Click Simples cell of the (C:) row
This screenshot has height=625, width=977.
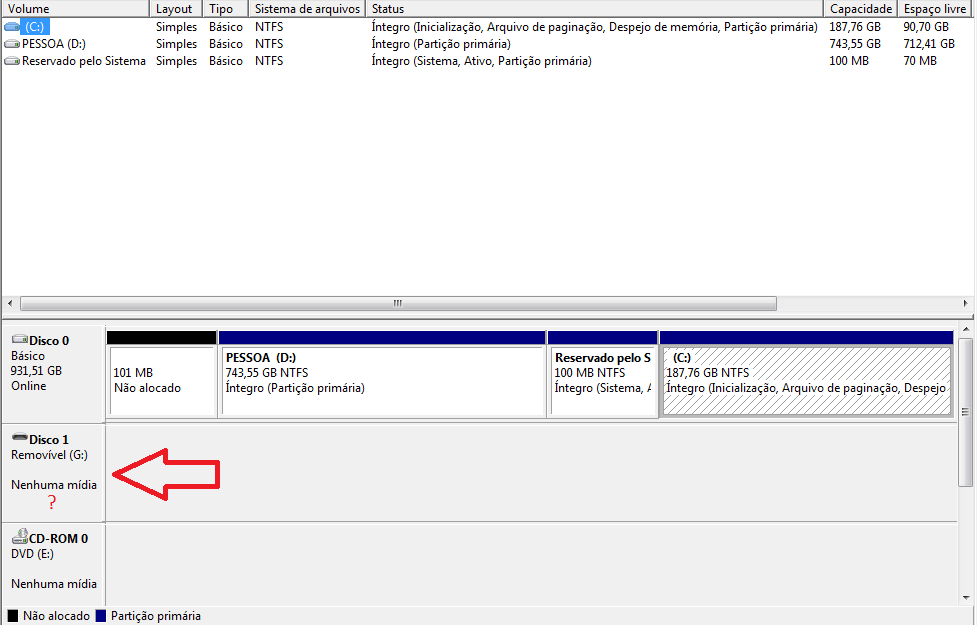[176, 27]
